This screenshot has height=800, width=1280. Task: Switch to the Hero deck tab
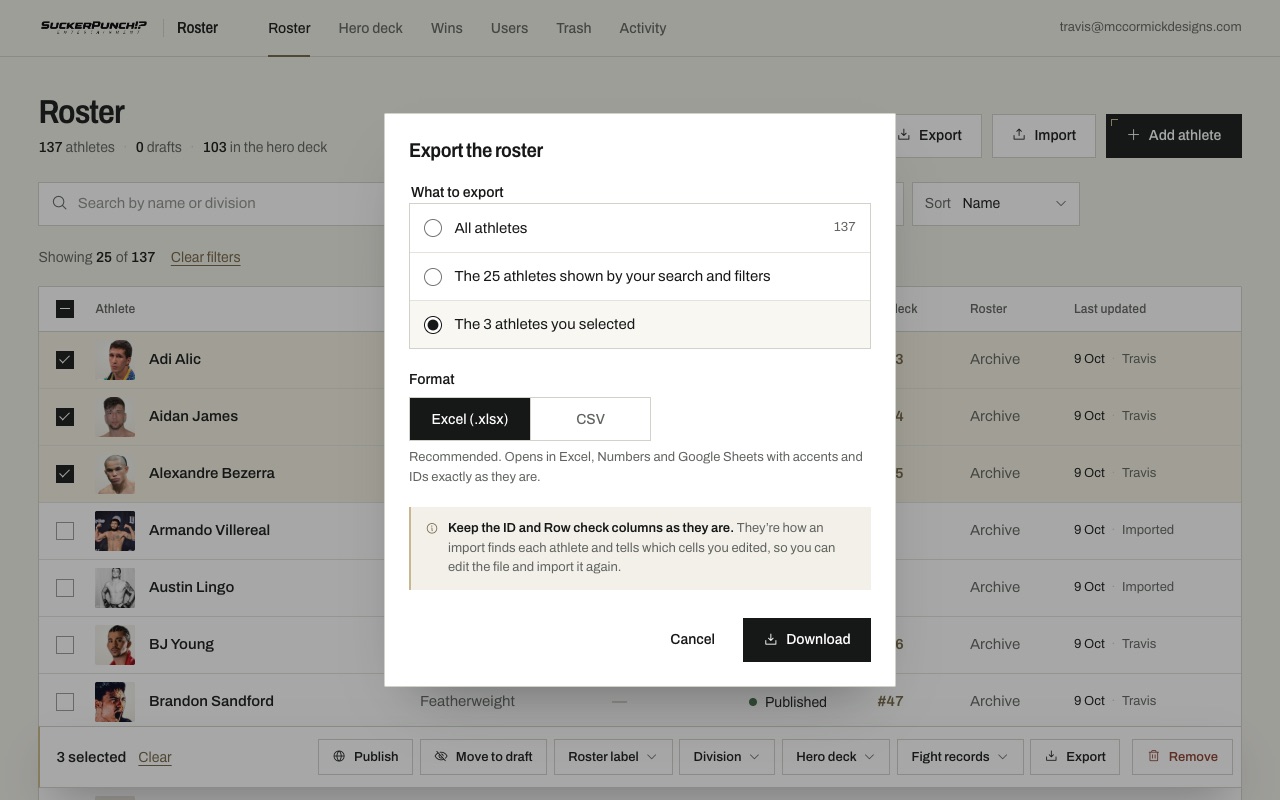370,28
